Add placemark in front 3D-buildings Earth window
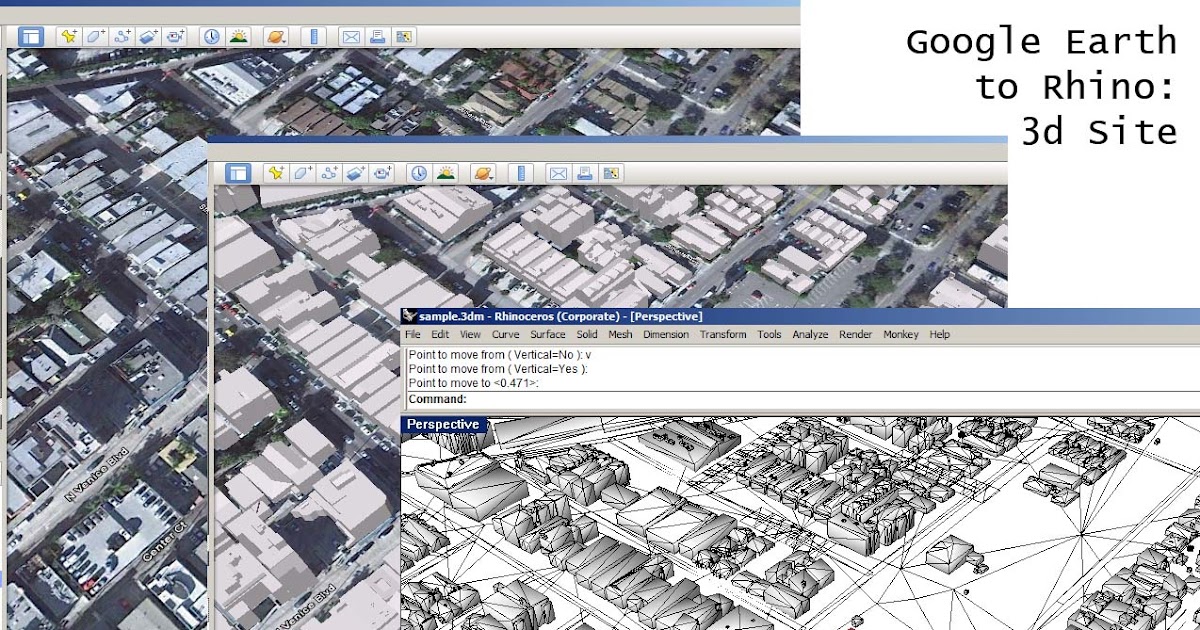Viewport: 1200px width, 630px height. pyautogui.click(x=275, y=173)
